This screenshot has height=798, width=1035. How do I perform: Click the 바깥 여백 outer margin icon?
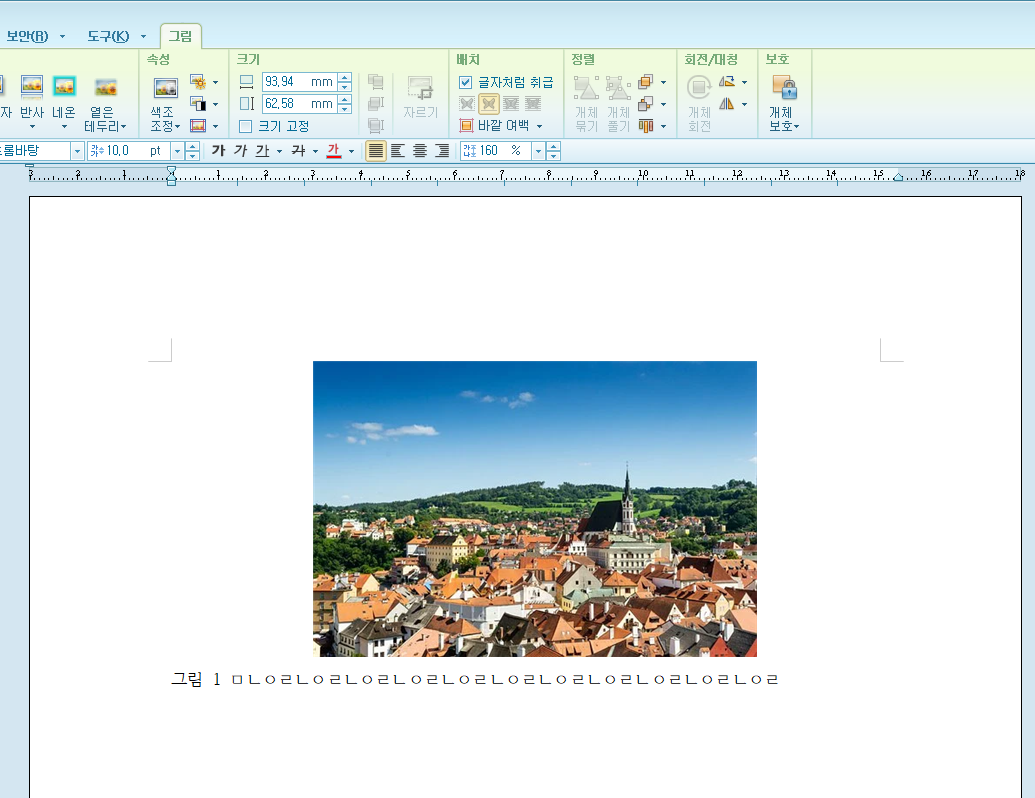tap(467, 125)
